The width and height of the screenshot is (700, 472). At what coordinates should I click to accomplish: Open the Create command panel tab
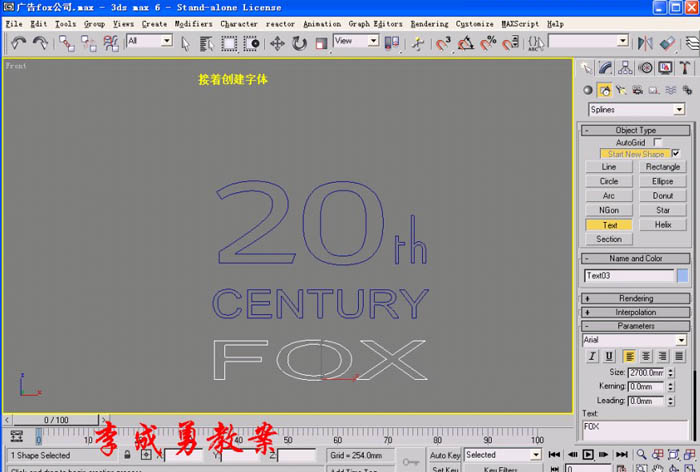586,68
